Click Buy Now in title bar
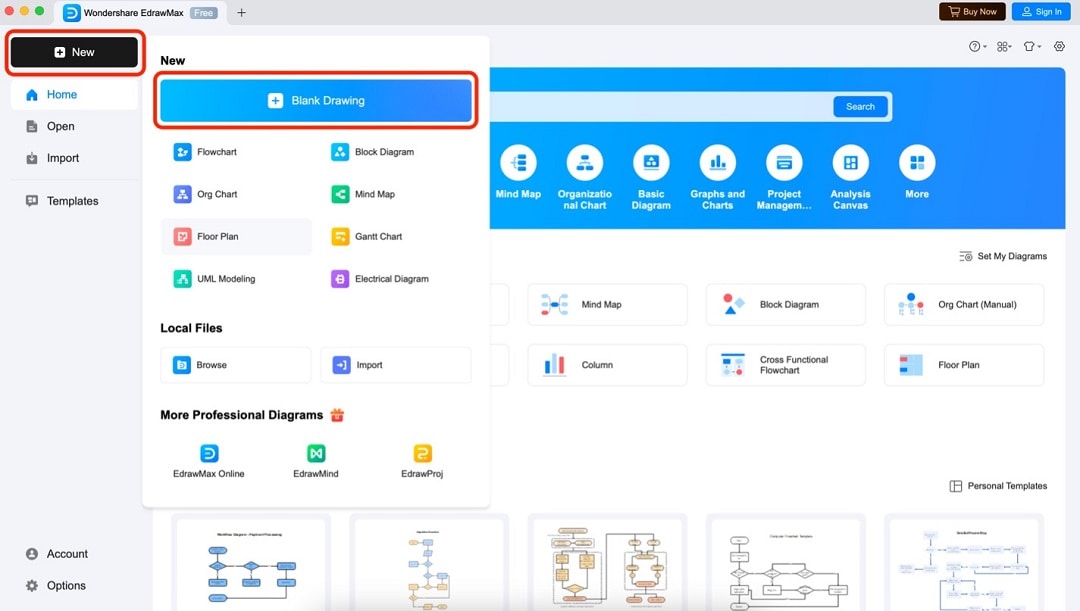1080x611 pixels. tap(972, 12)
